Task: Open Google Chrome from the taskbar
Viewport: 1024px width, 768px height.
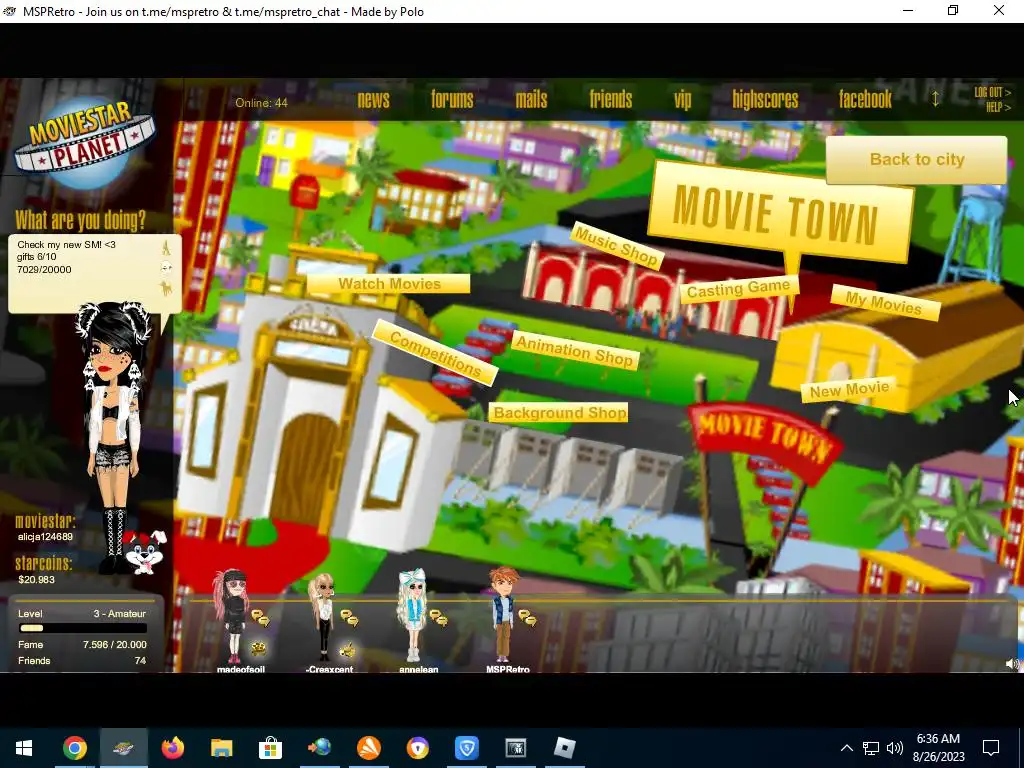Action: 74,748
